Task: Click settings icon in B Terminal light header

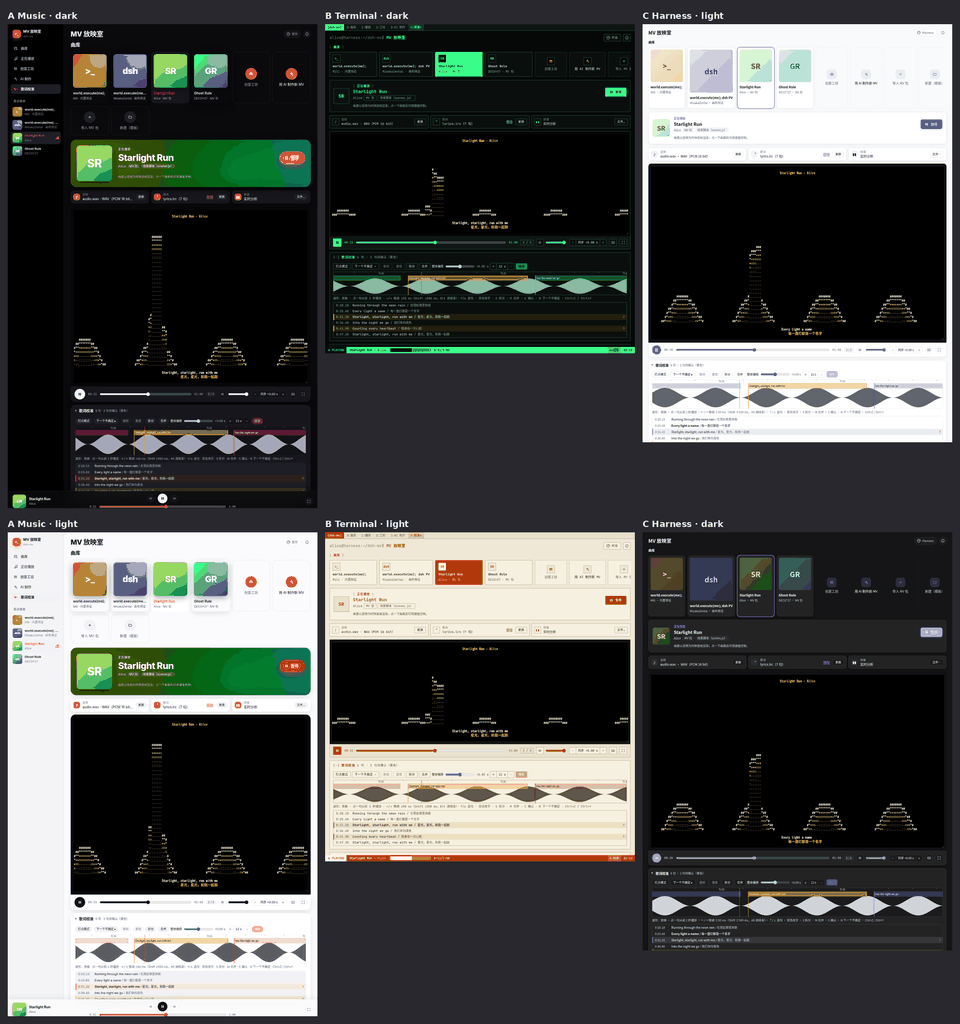Action: tap(627, 546)
